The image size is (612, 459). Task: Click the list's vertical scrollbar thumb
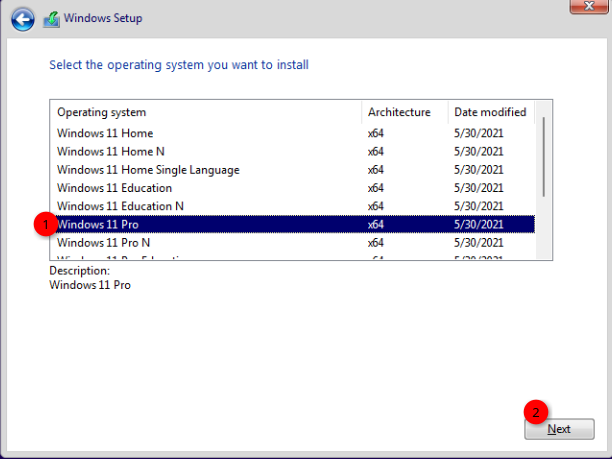544,155
